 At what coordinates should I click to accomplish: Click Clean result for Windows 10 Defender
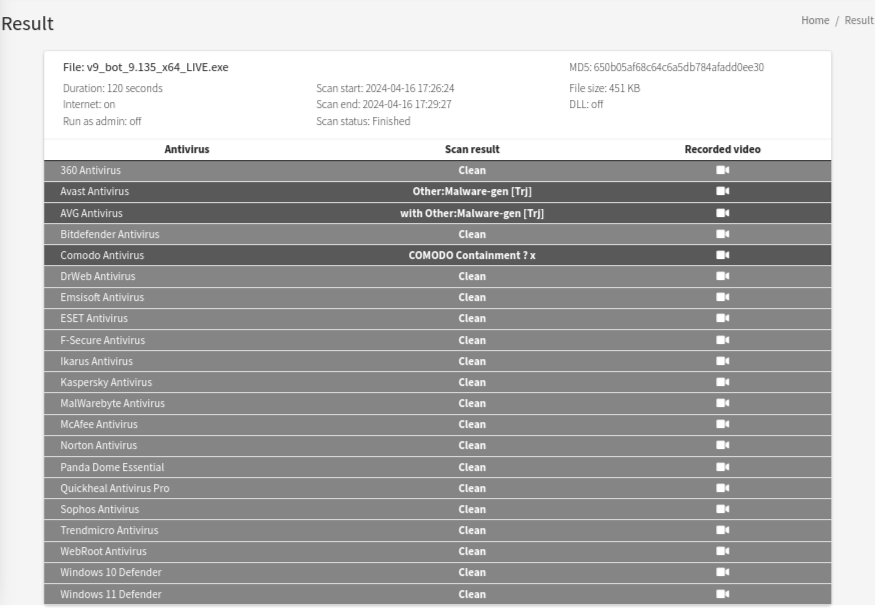472,573
